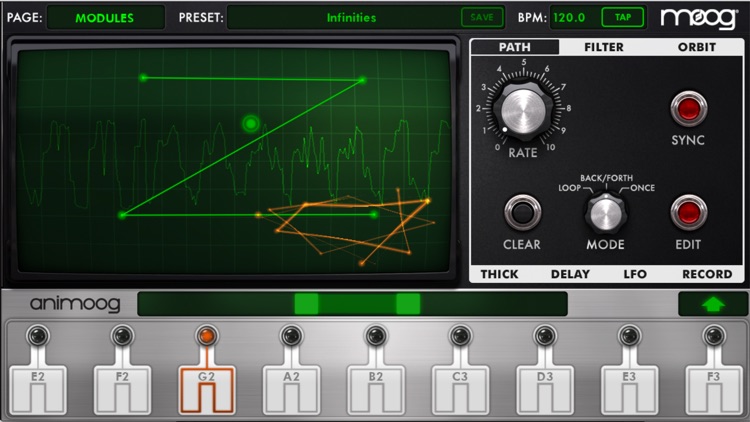The image size is (750, 422).
Task: Click the MODE selector knob
Action: pos(605,213)
